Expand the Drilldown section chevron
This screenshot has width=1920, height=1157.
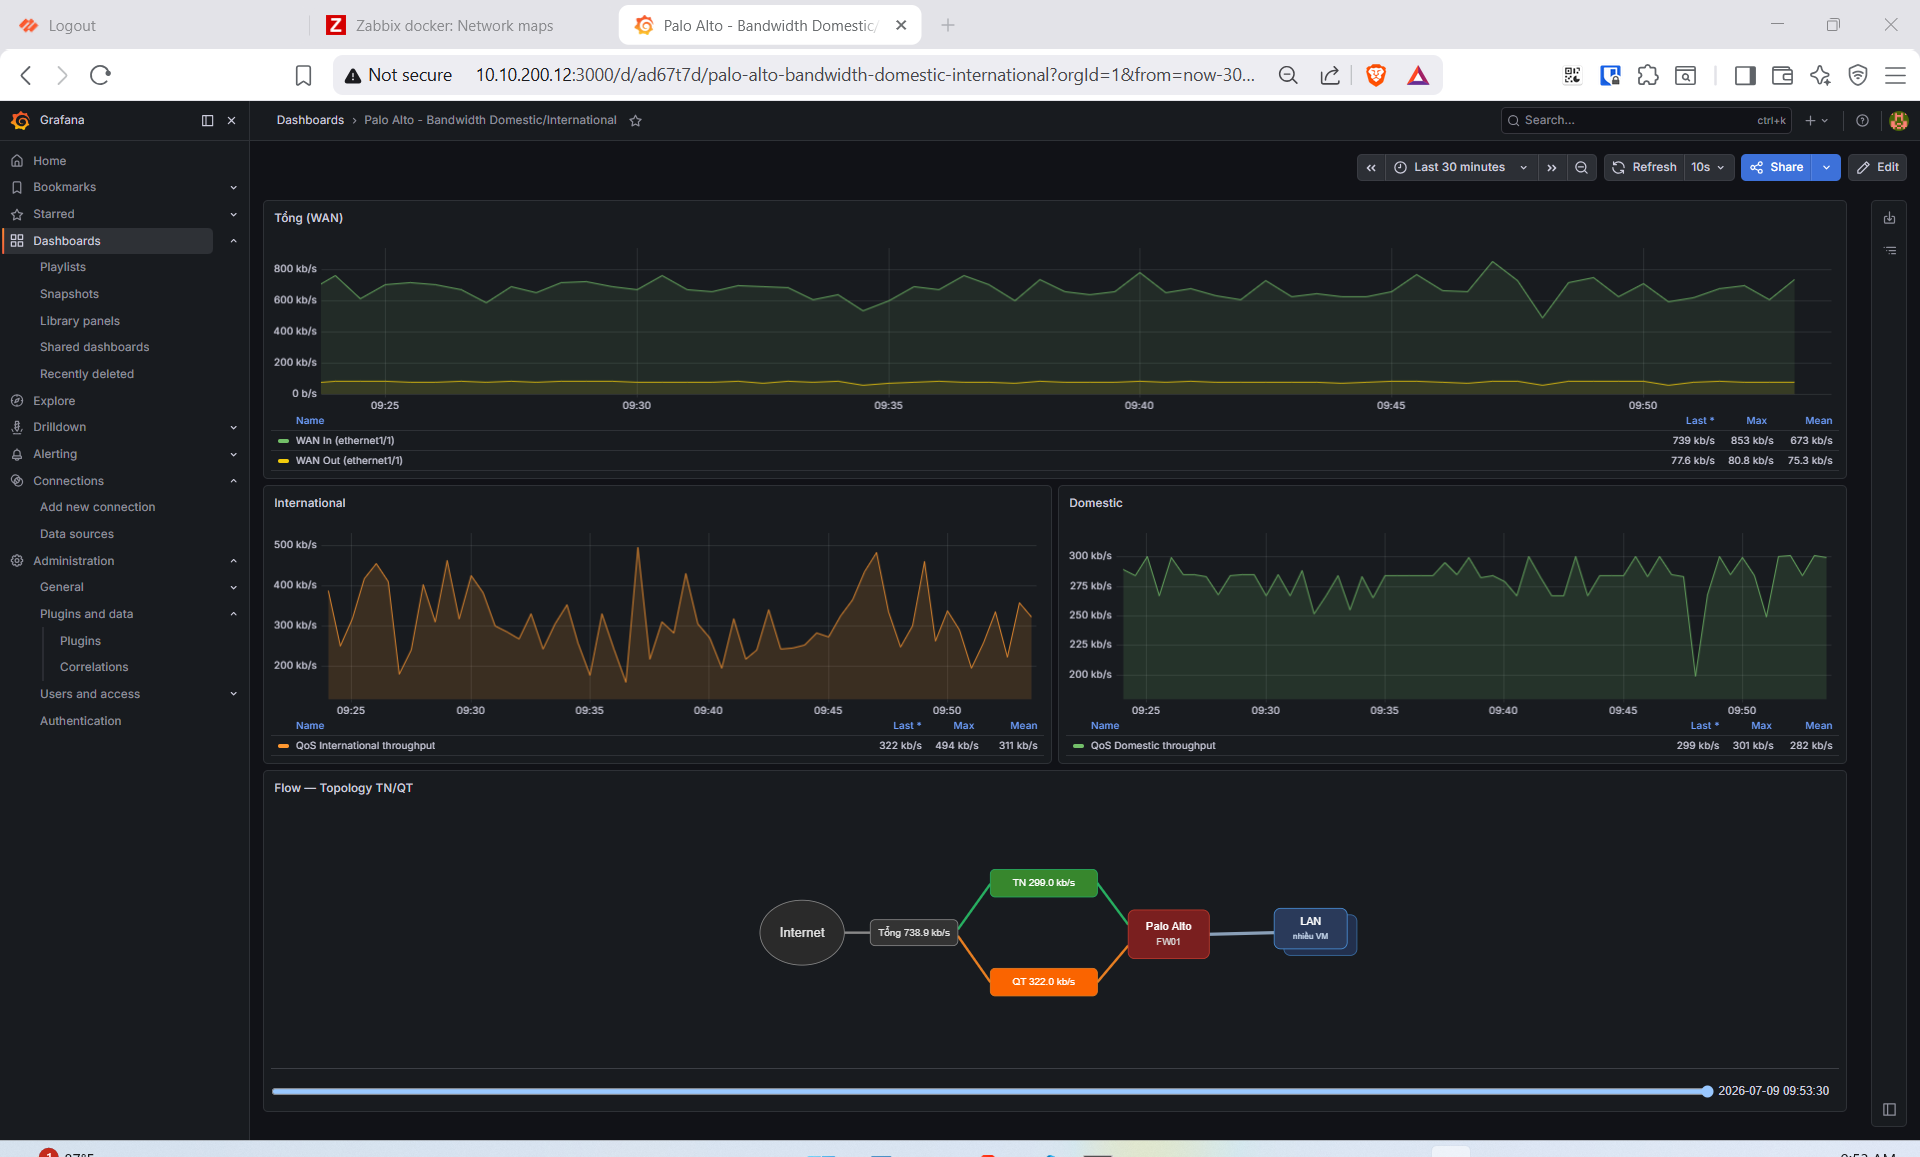point(234,427)
